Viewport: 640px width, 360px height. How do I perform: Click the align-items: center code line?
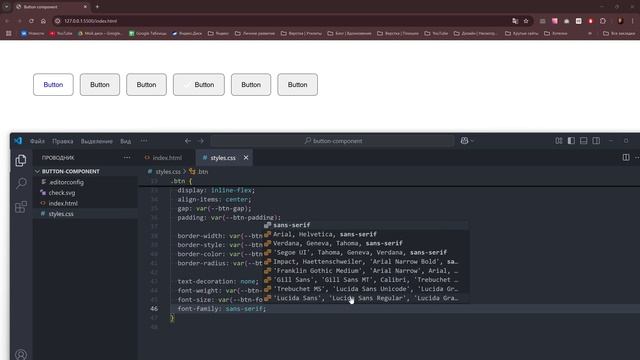215,200
